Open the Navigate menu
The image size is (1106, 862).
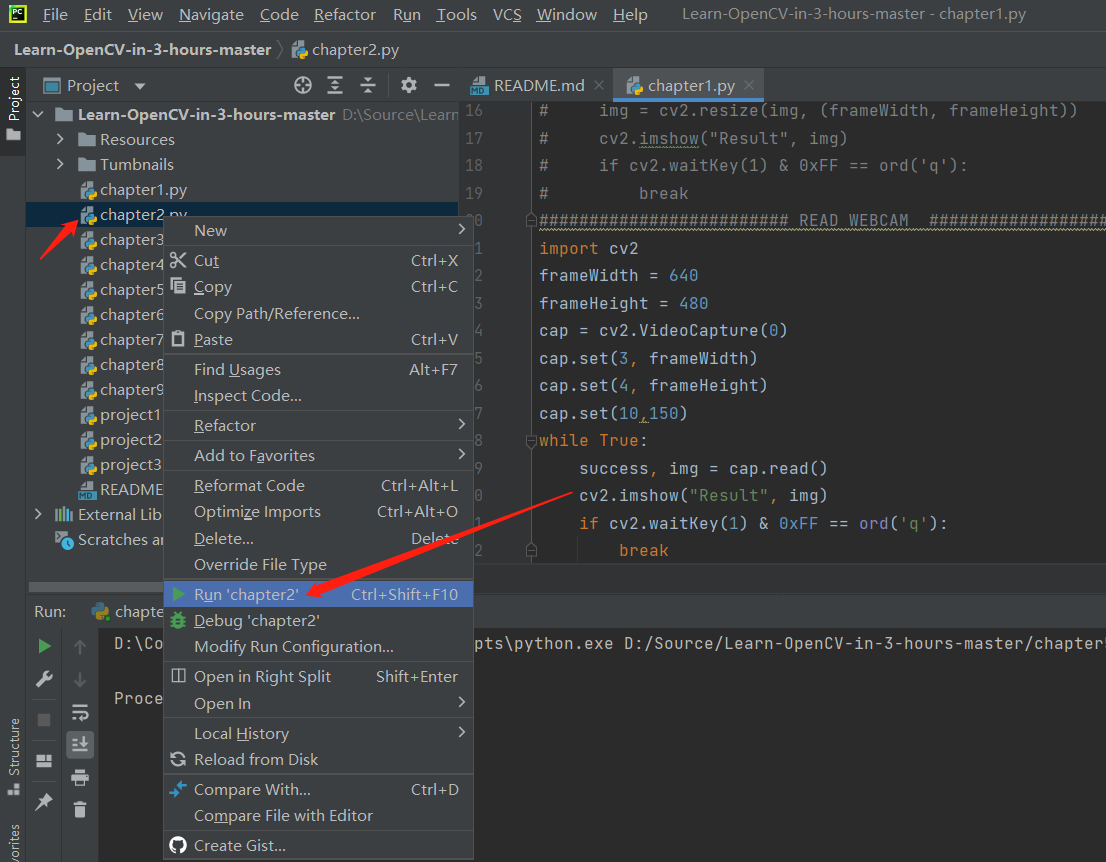tap(211, 14)
